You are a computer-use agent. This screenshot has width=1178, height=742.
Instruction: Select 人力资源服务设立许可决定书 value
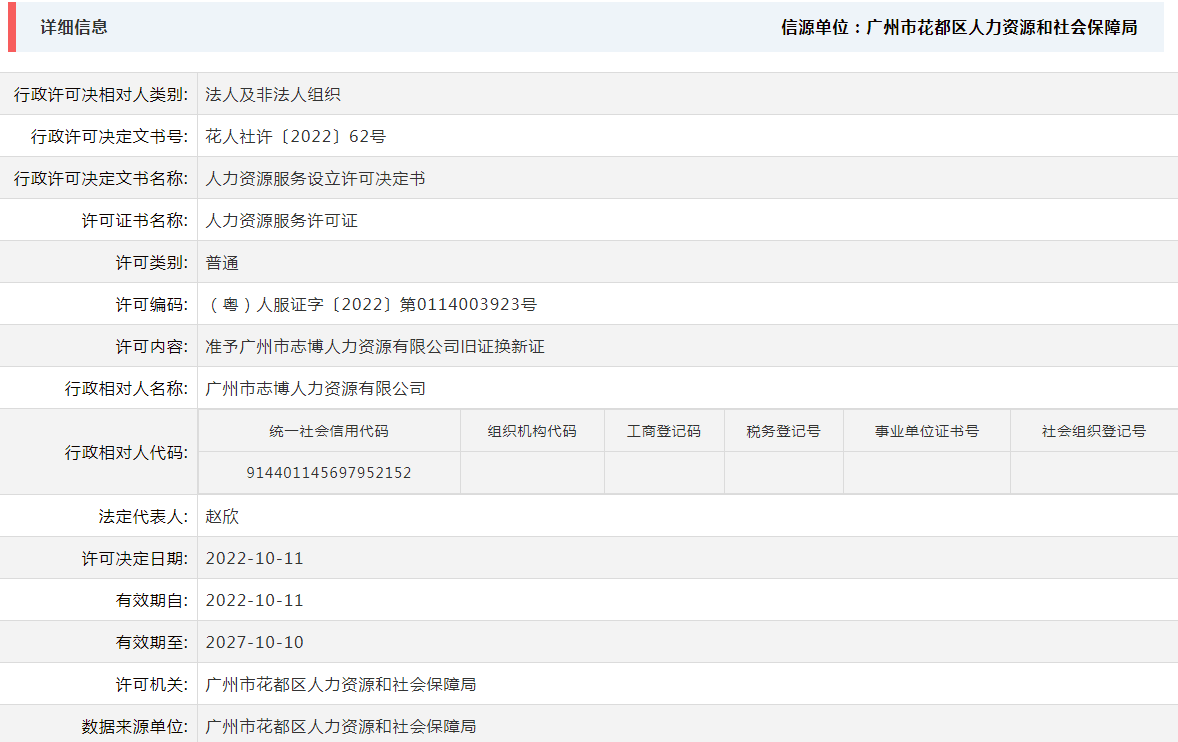pyautogui.click(x=315, y=179)
